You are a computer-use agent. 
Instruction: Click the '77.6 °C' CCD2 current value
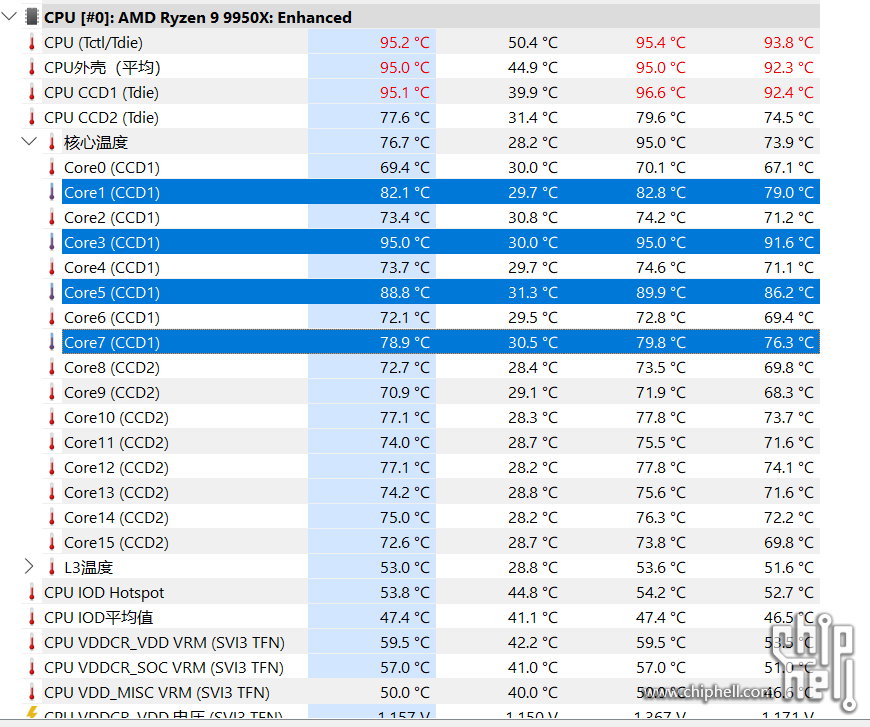coord(404,118)
